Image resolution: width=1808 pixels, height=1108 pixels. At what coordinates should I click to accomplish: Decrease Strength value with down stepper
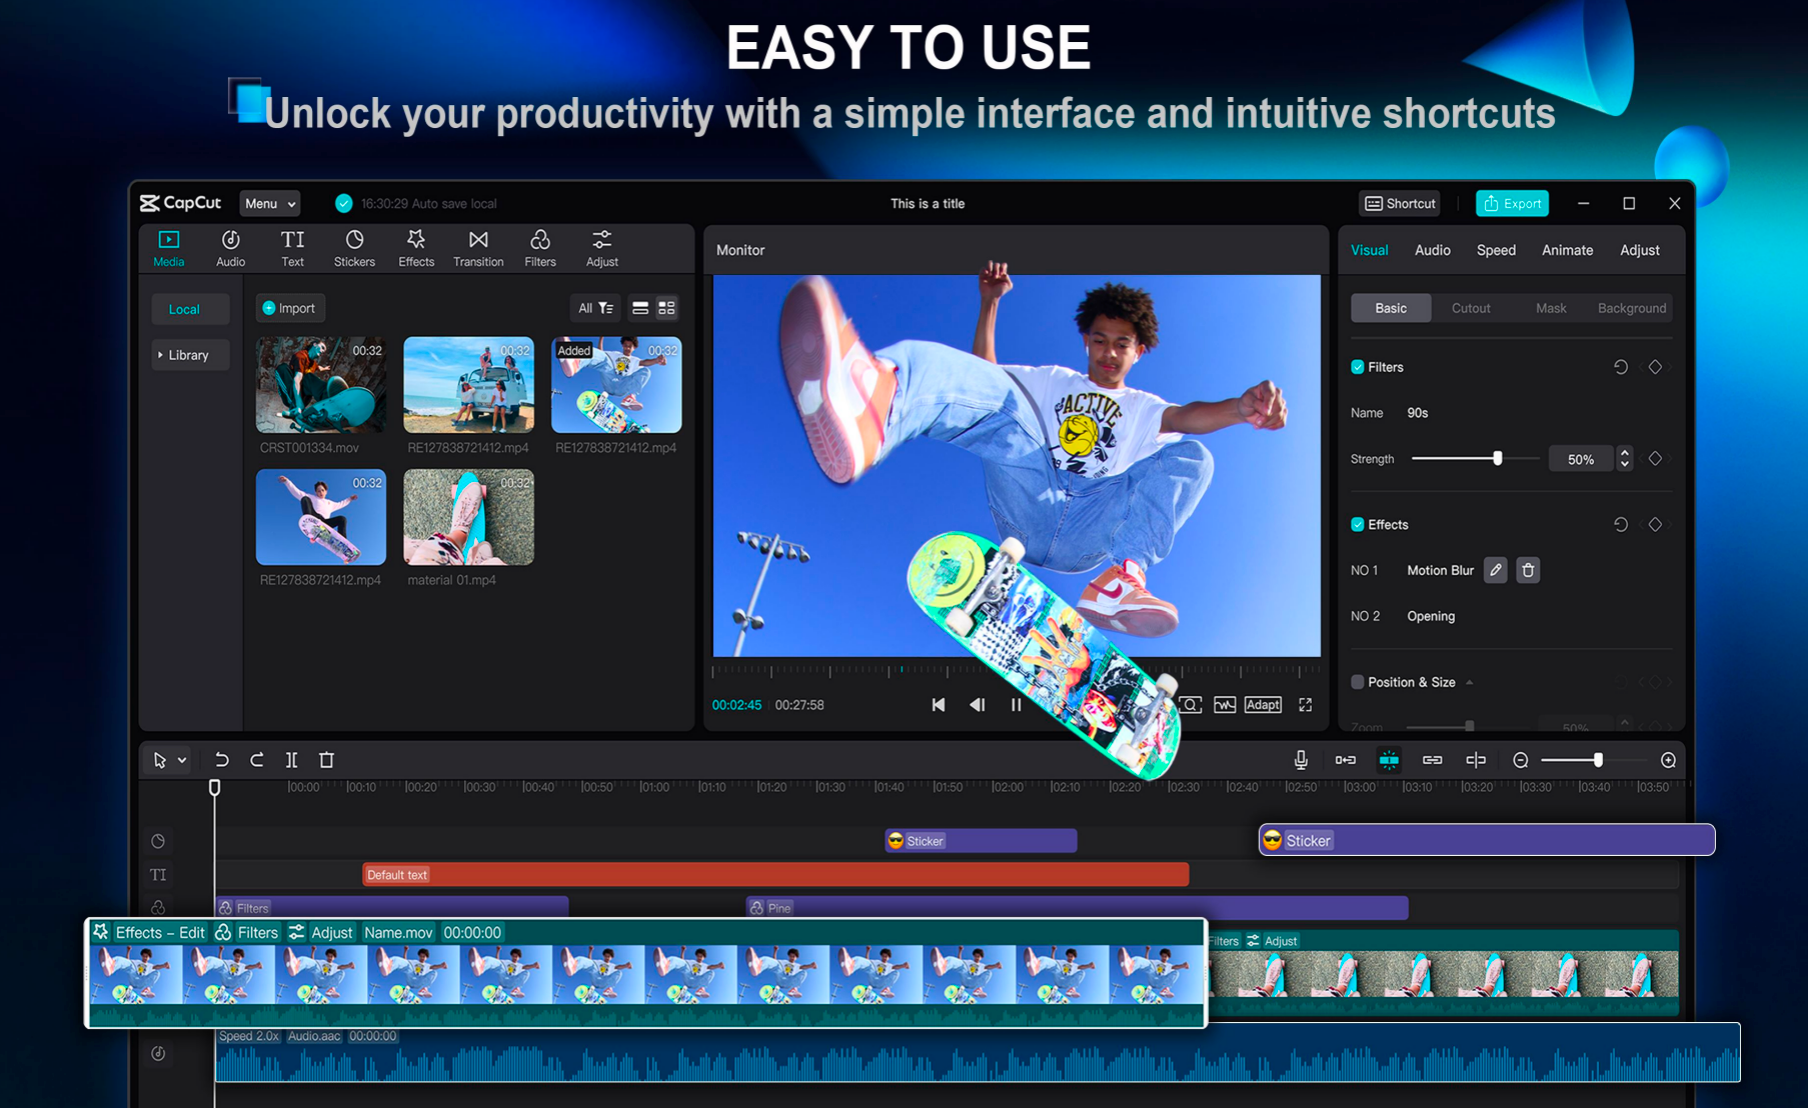[1624, 464]
